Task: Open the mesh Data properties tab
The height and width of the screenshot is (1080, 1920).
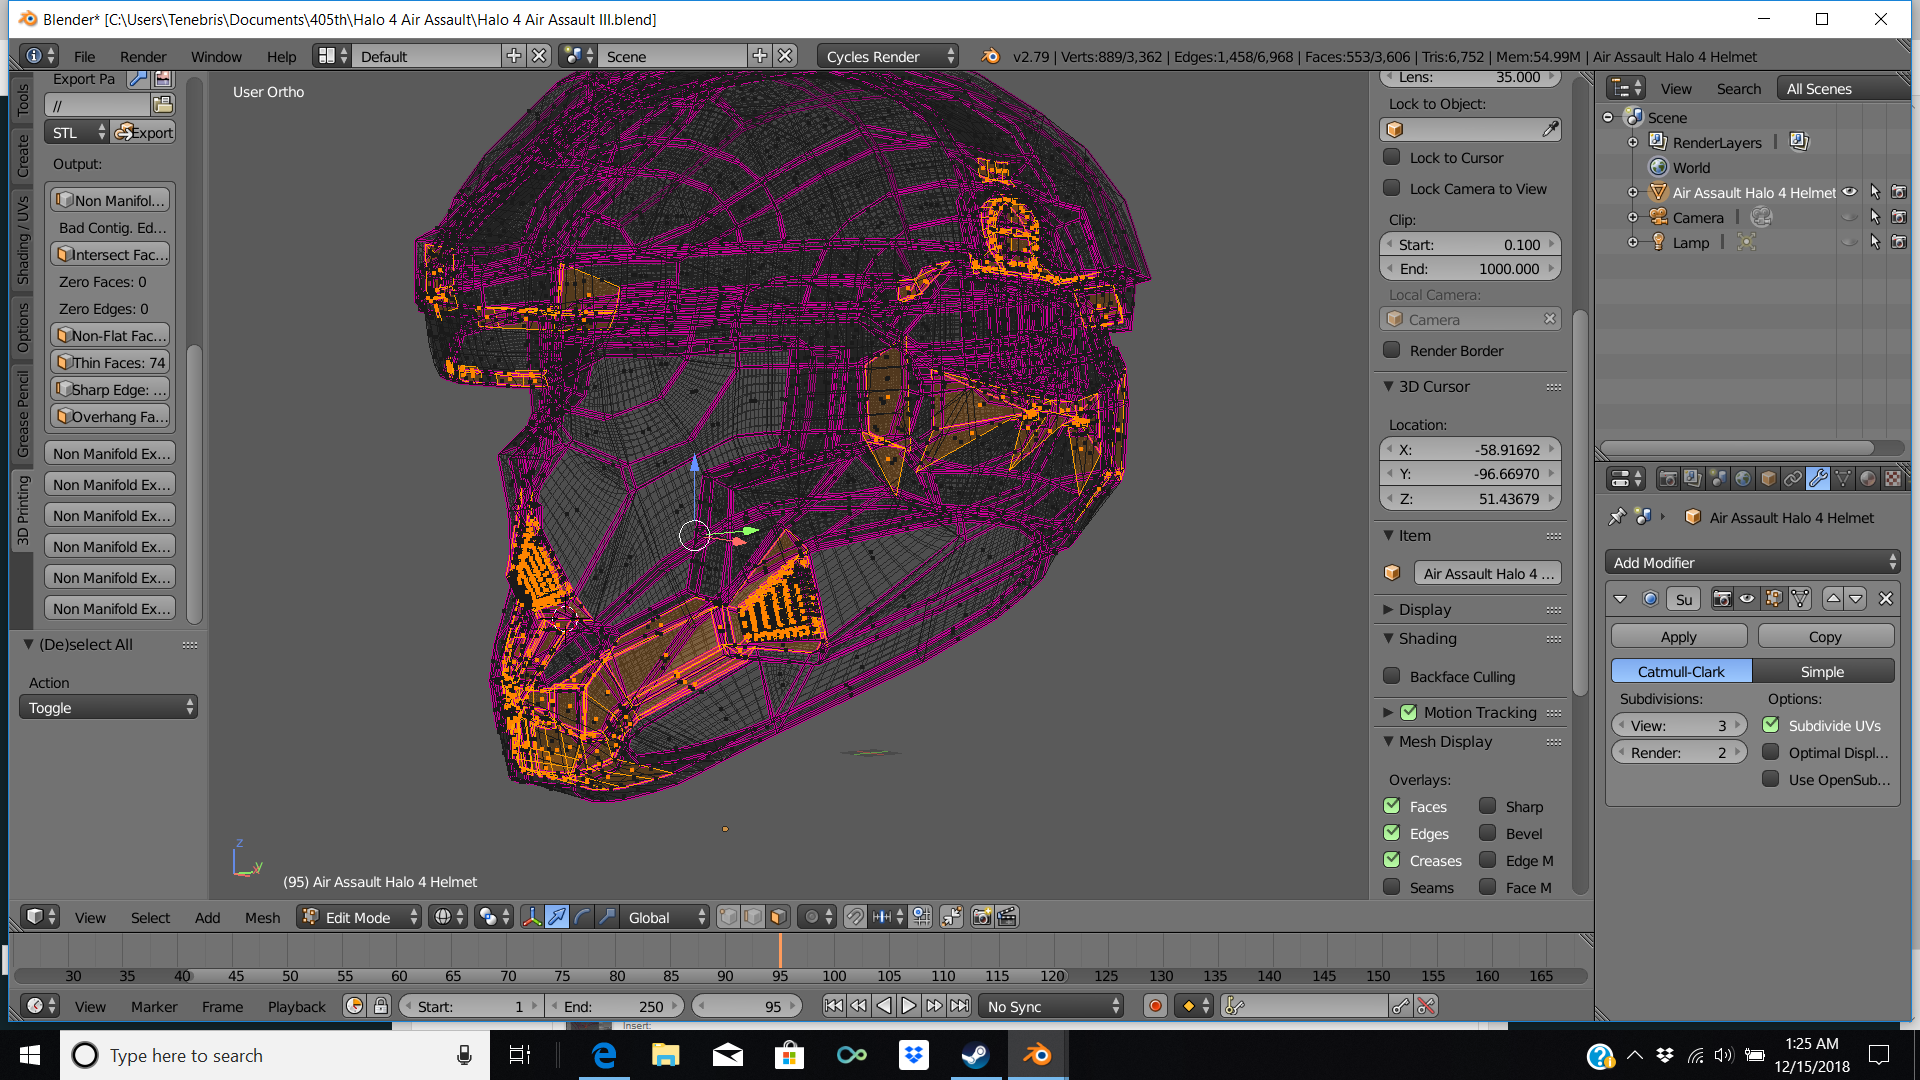Action: [x=1843, y=479]
